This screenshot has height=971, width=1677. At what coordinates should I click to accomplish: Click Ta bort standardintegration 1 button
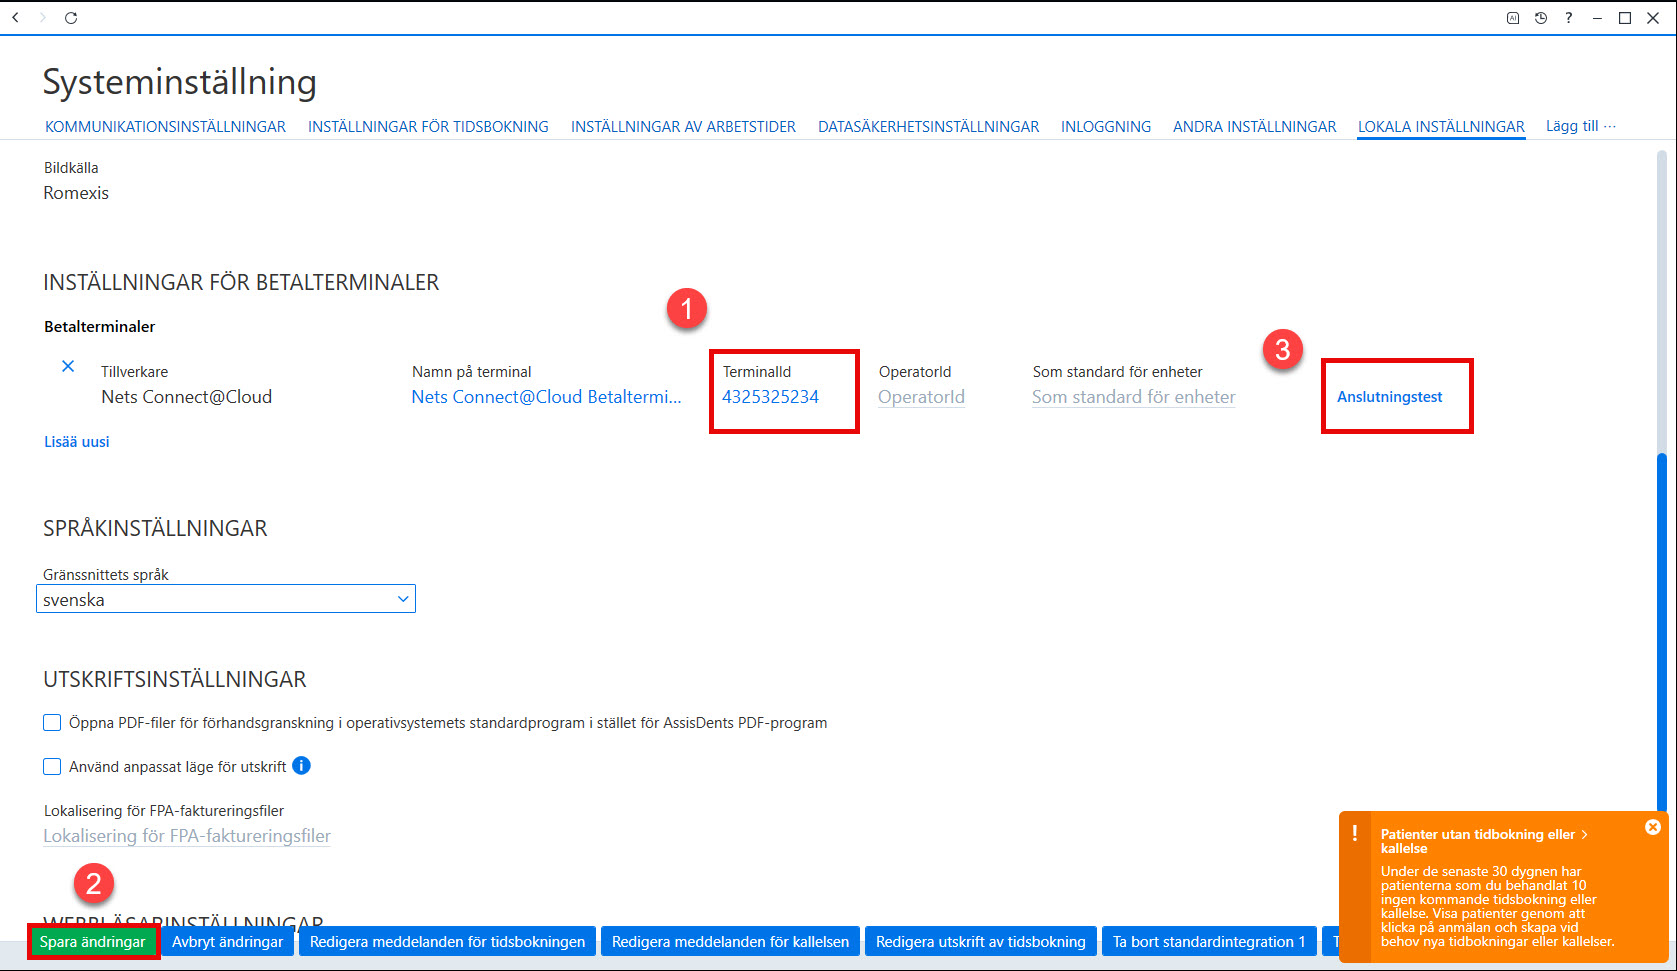point(1209,942)
